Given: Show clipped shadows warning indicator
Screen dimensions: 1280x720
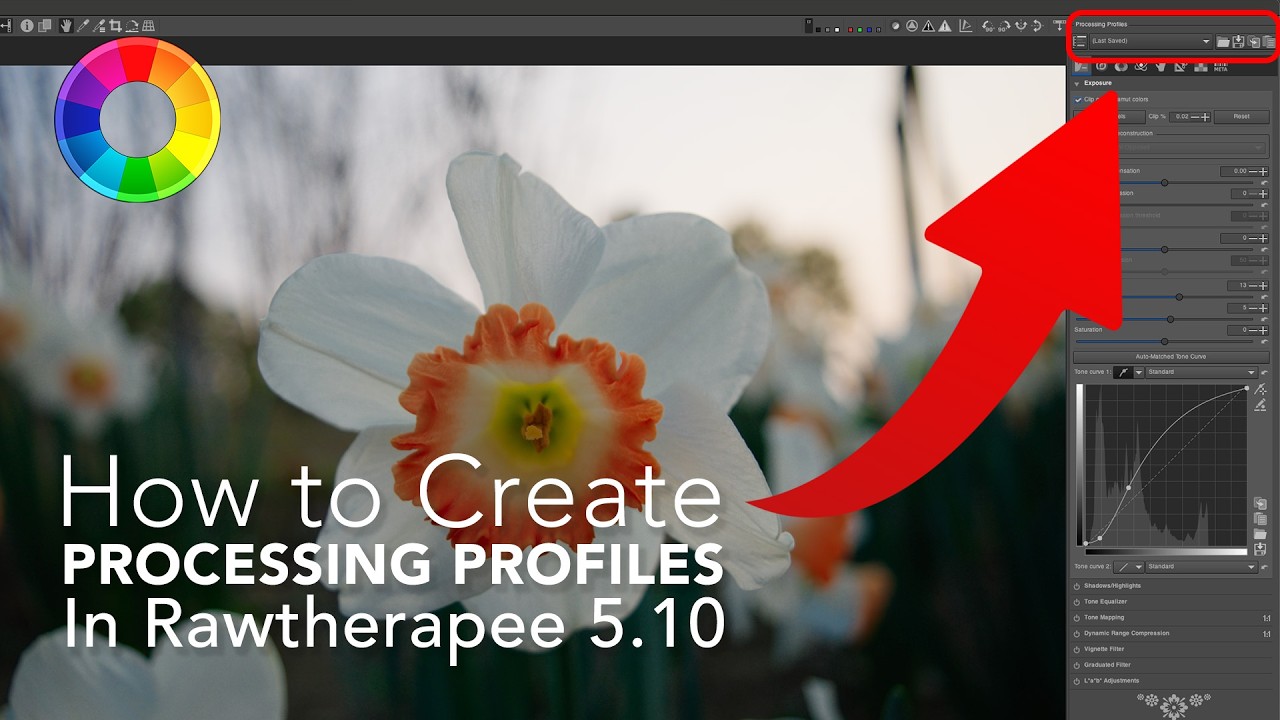Looking at the screenshot, I should pos(928,26).
